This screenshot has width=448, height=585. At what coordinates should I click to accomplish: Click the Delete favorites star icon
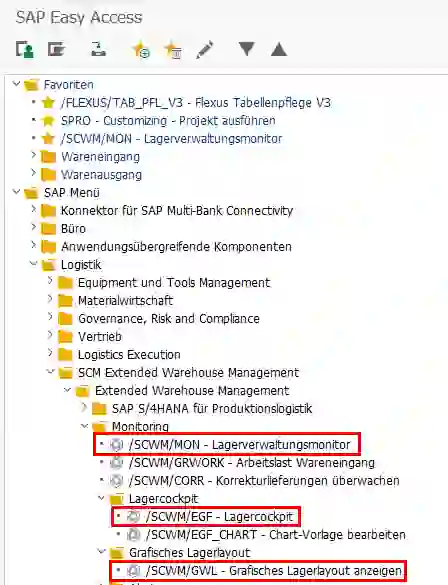[173, 49]
